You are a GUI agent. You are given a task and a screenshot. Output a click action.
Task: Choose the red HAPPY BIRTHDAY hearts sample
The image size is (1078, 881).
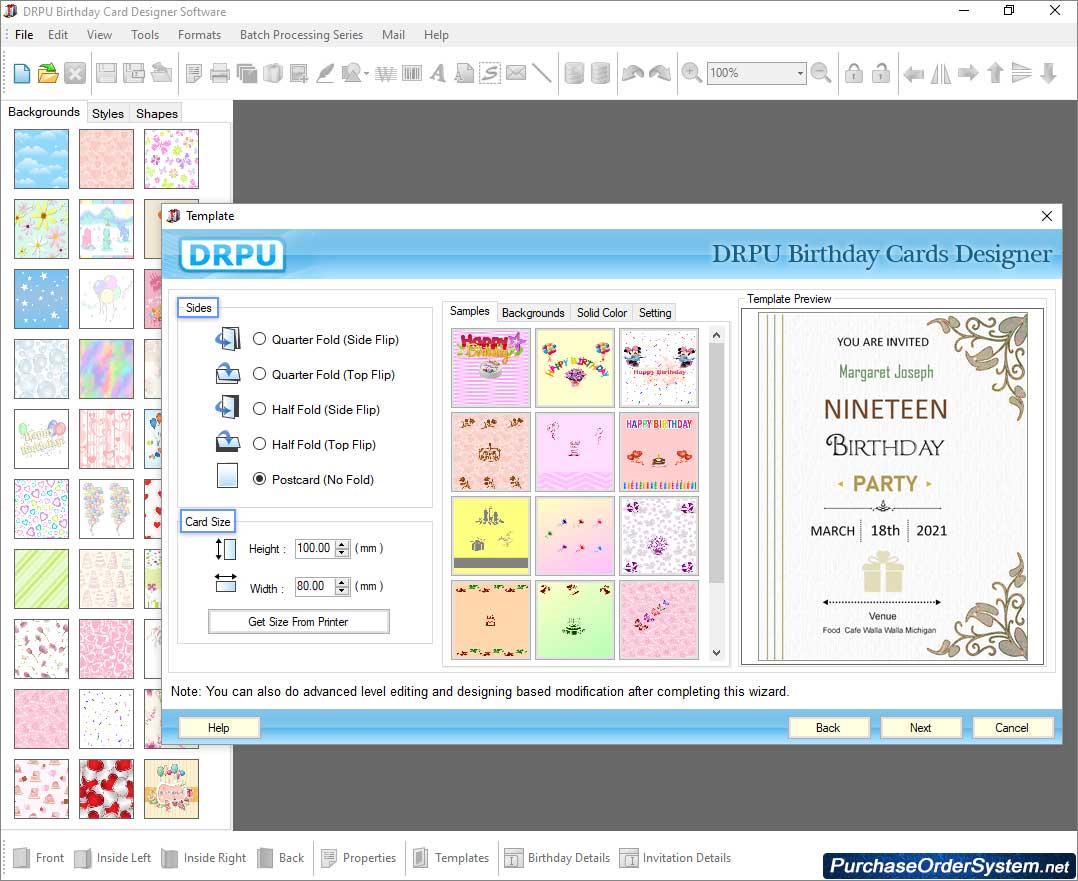click(x=659, y=451)
